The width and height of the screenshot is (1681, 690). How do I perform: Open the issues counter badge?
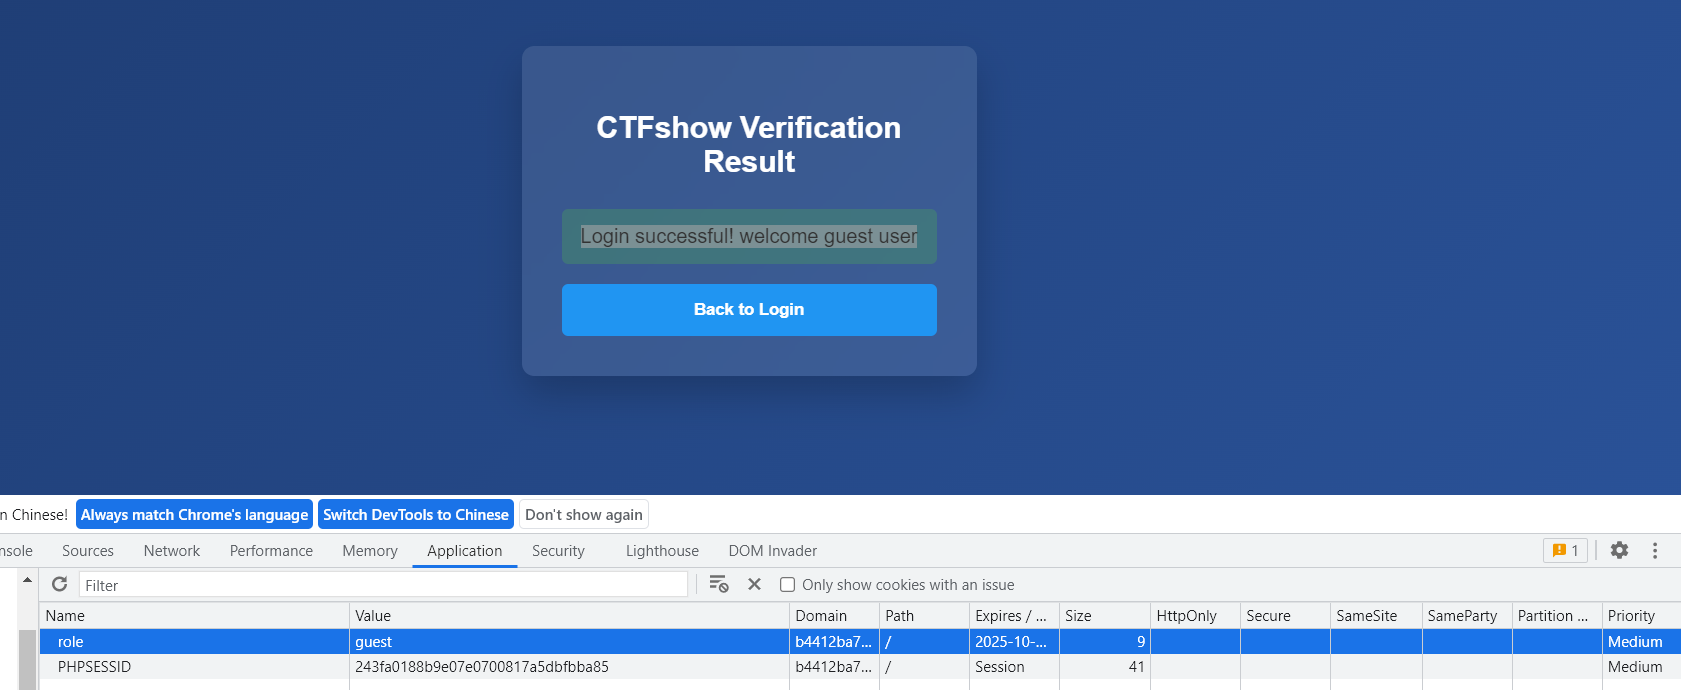point(1565,550)
